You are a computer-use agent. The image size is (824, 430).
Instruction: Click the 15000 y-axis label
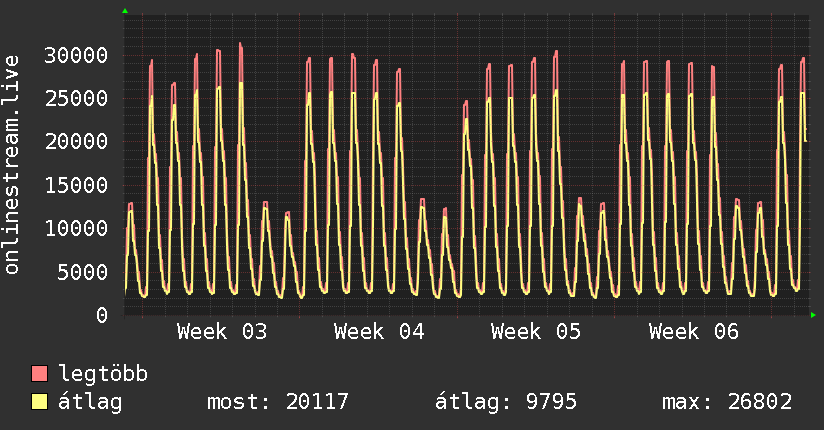tap(76, 185)
